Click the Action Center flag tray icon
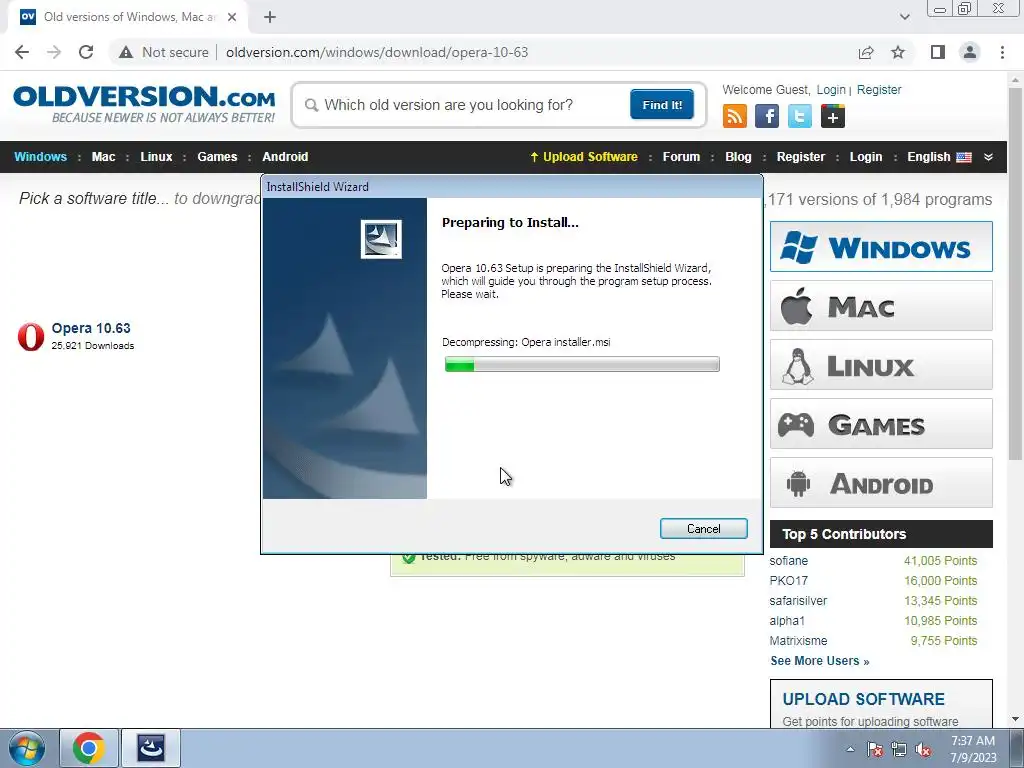 tap(875, 750)
